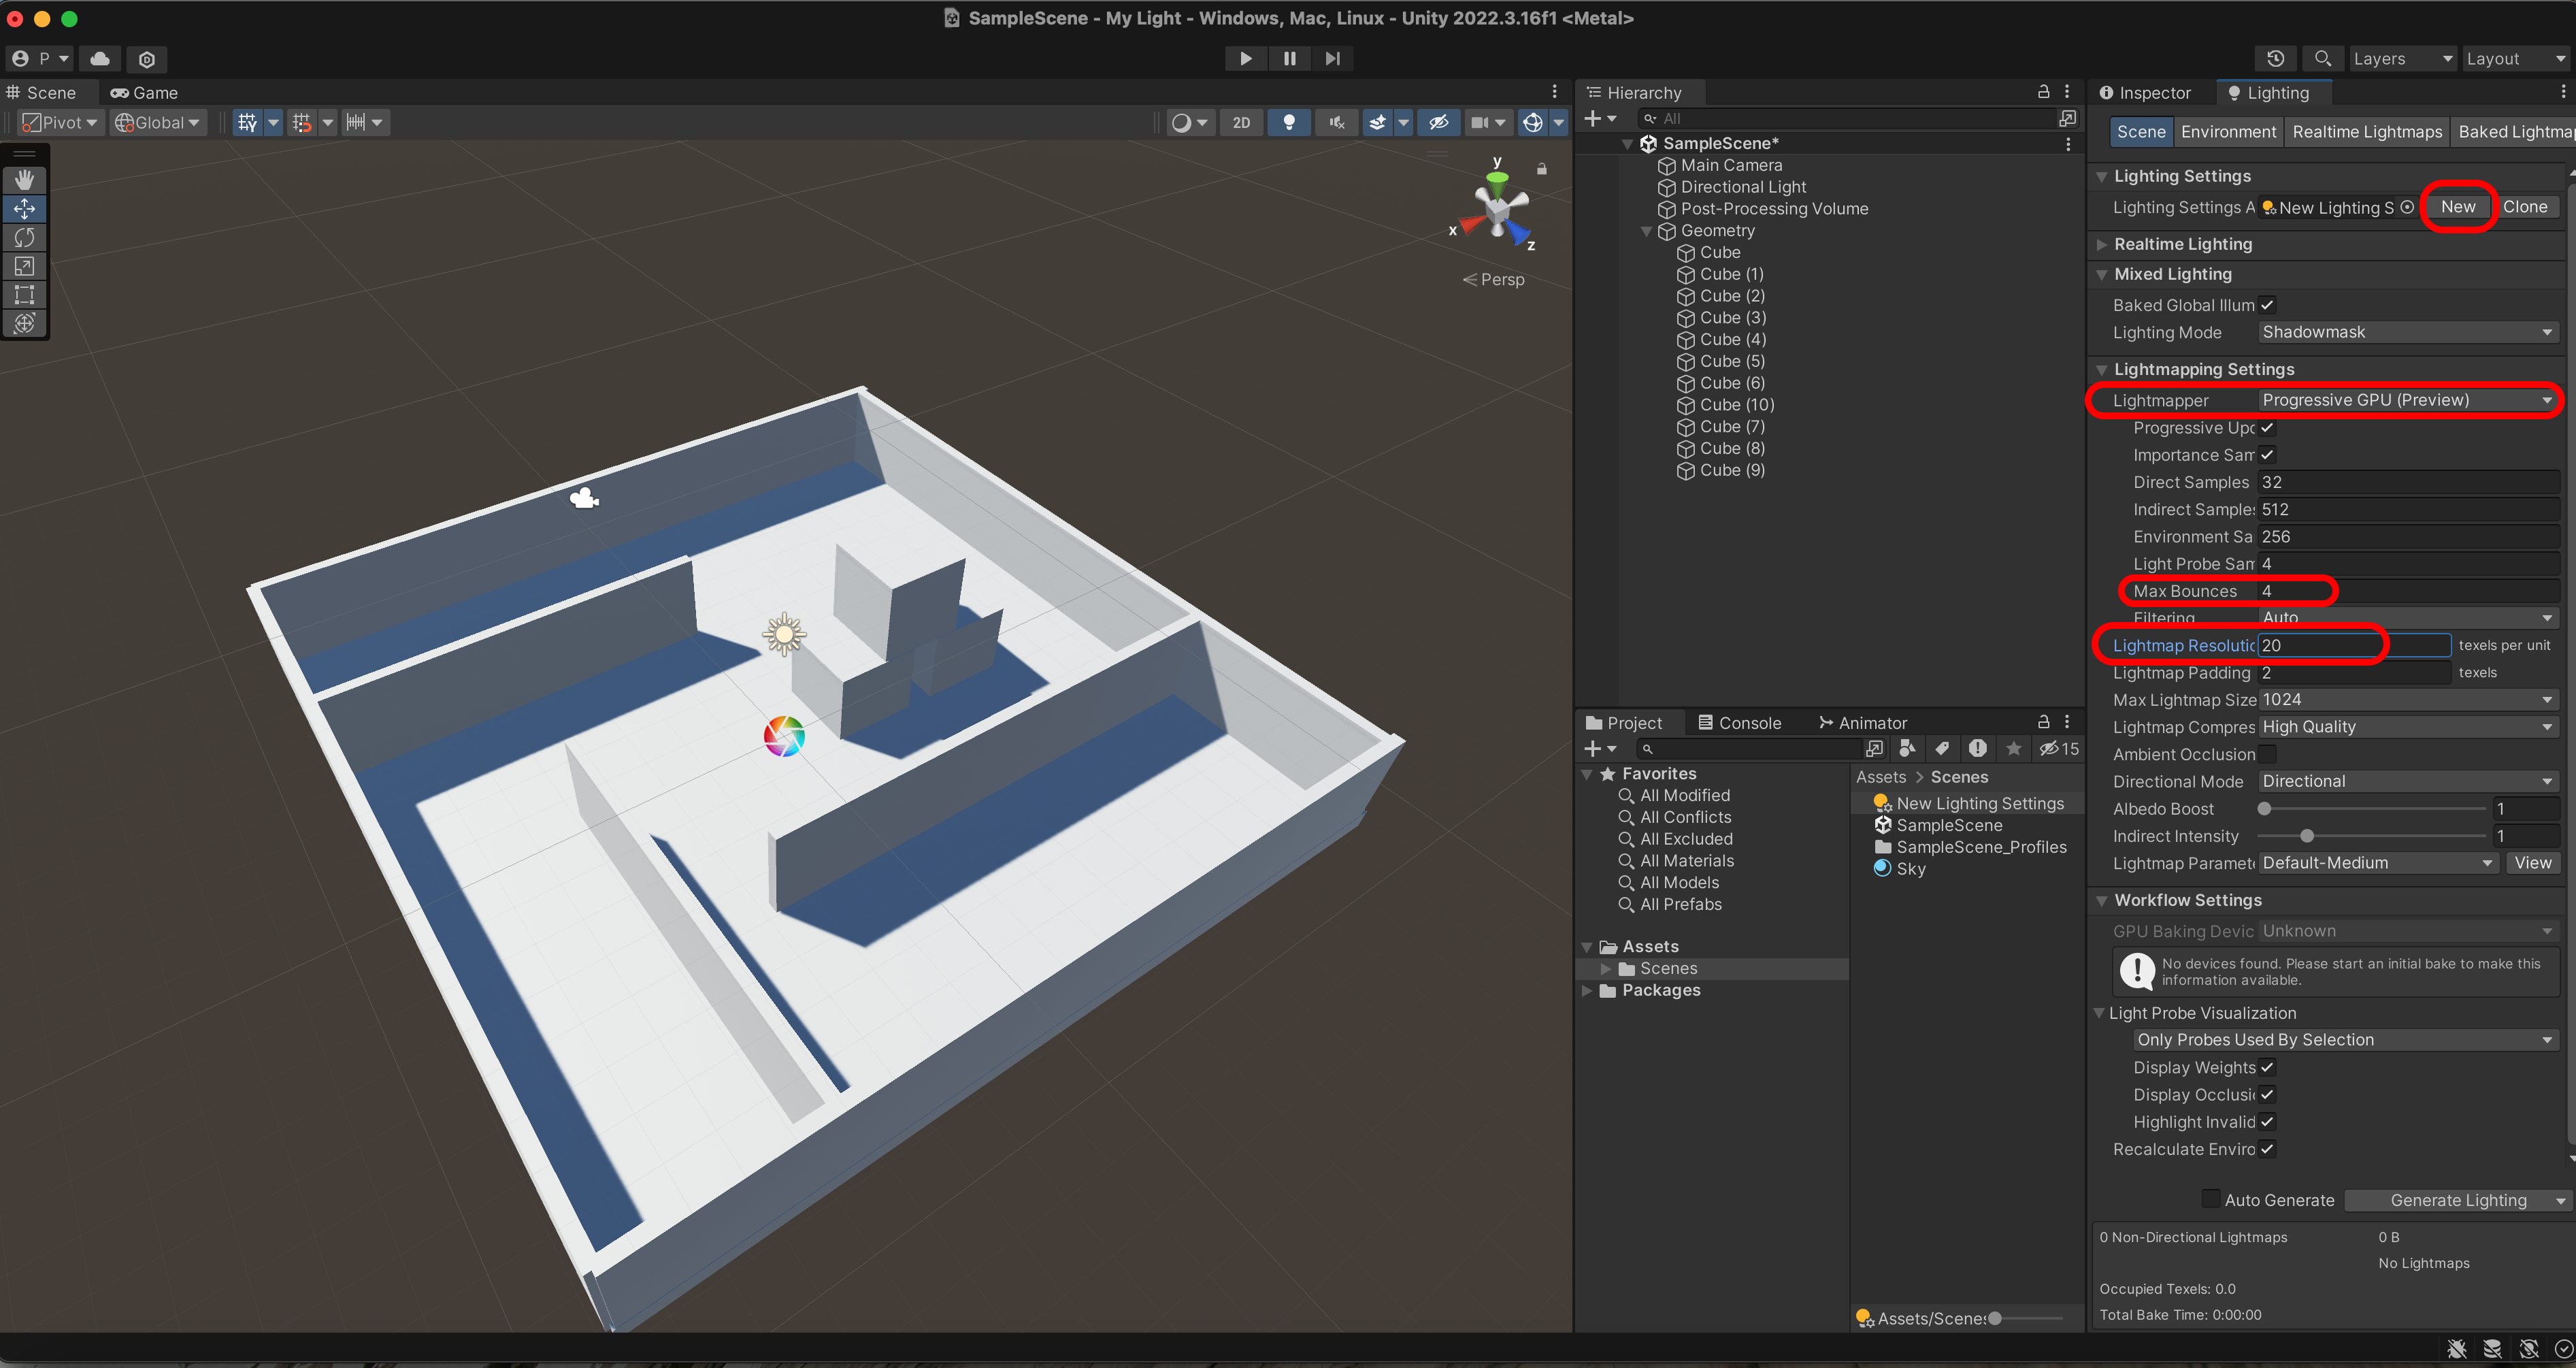This screenshot has height=1368, width=2576.
Task: Toggle scene lighting lightbulb icon
Action: click(x=1289, y=122)
